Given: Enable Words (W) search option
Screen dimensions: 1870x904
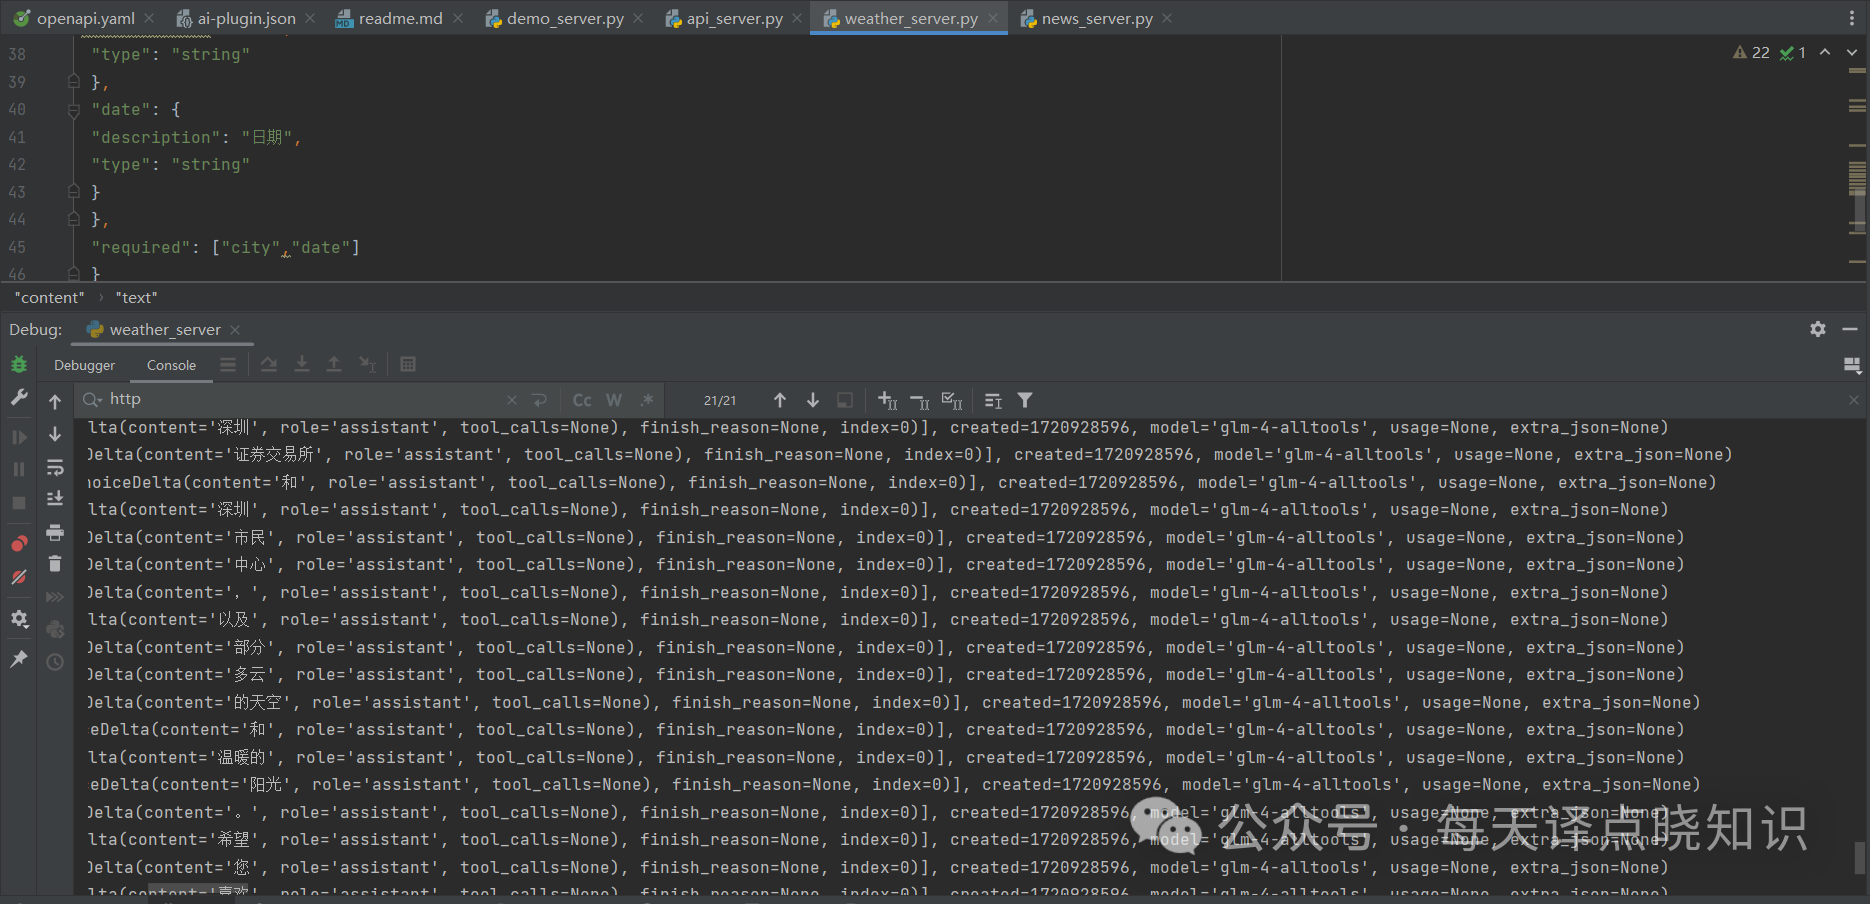Looking at the screenshot, I should [614, 400].
